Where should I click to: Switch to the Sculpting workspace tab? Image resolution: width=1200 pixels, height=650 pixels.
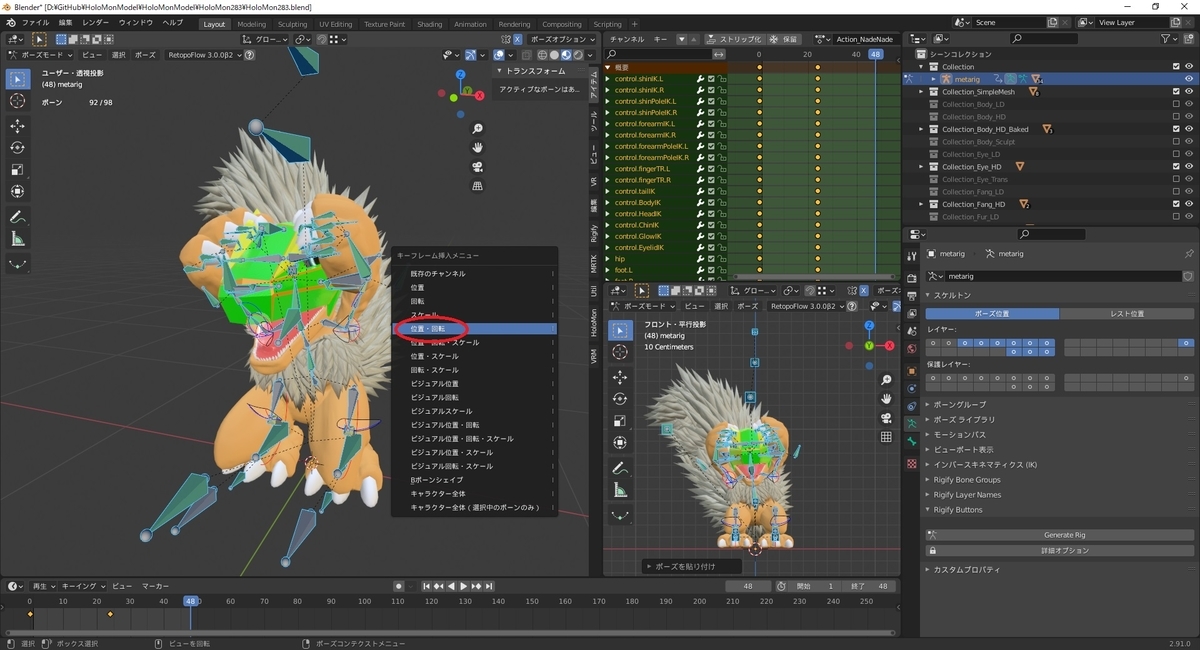click(x=292, y=24)
